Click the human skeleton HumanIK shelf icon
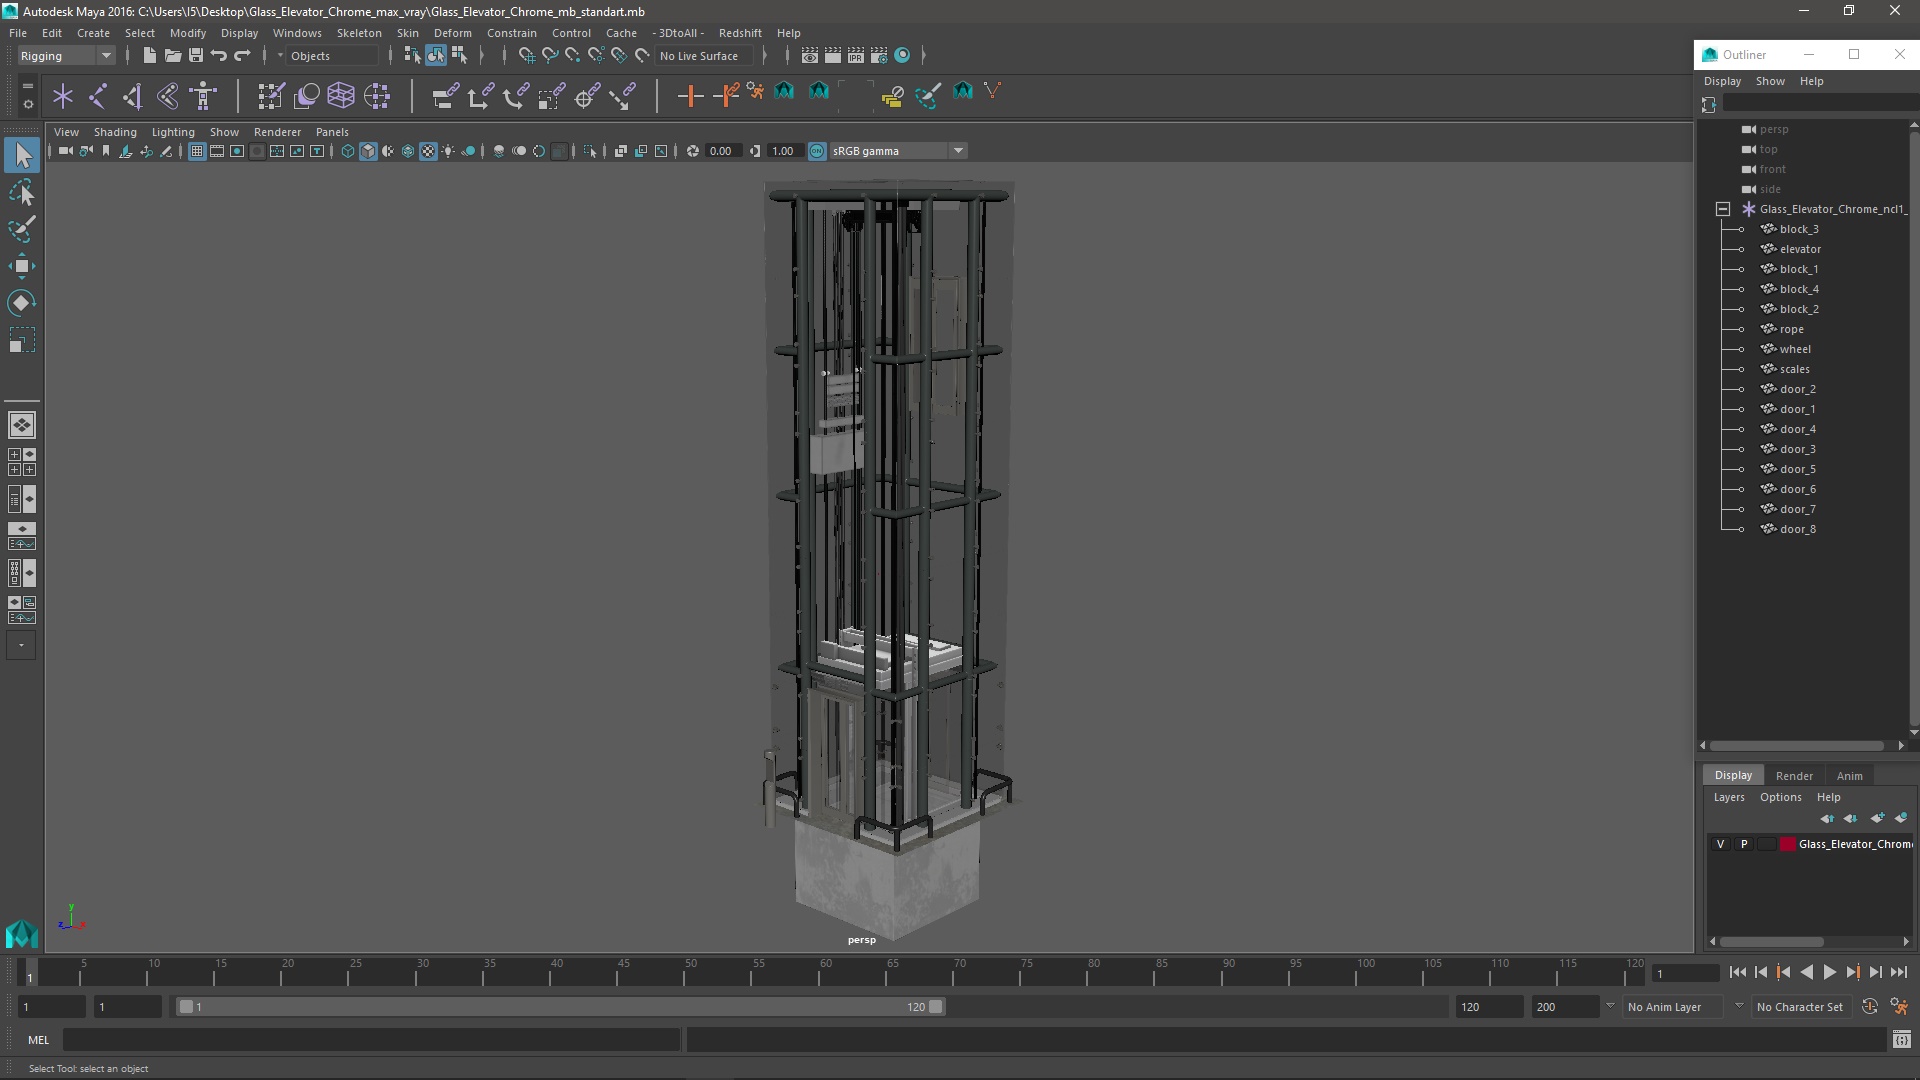Image resolution: width=1920 pixels, height=1080 pixels. coord(203,96)
